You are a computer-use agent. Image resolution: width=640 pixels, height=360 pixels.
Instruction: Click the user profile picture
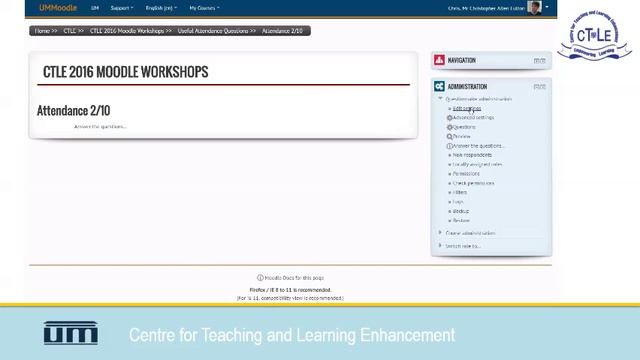pos(534,7)
